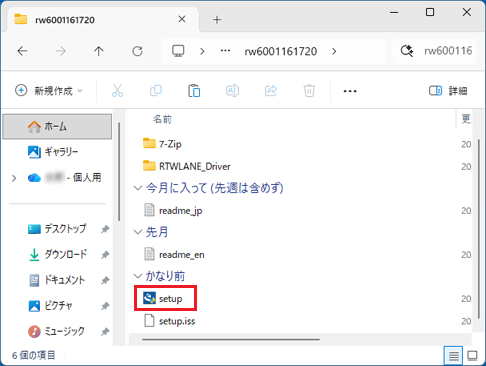Click the Delete trash icon
The image size is (486, 366).
pos(309,91)
